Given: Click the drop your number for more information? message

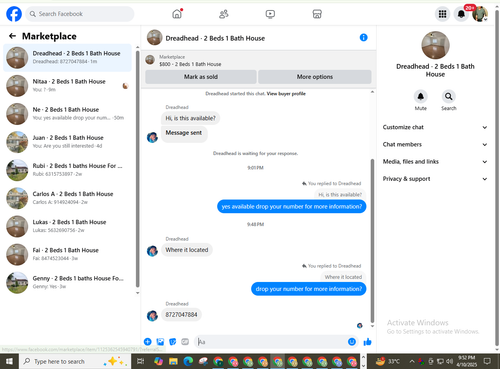Looking at the screenshot, I should point(309,289).
